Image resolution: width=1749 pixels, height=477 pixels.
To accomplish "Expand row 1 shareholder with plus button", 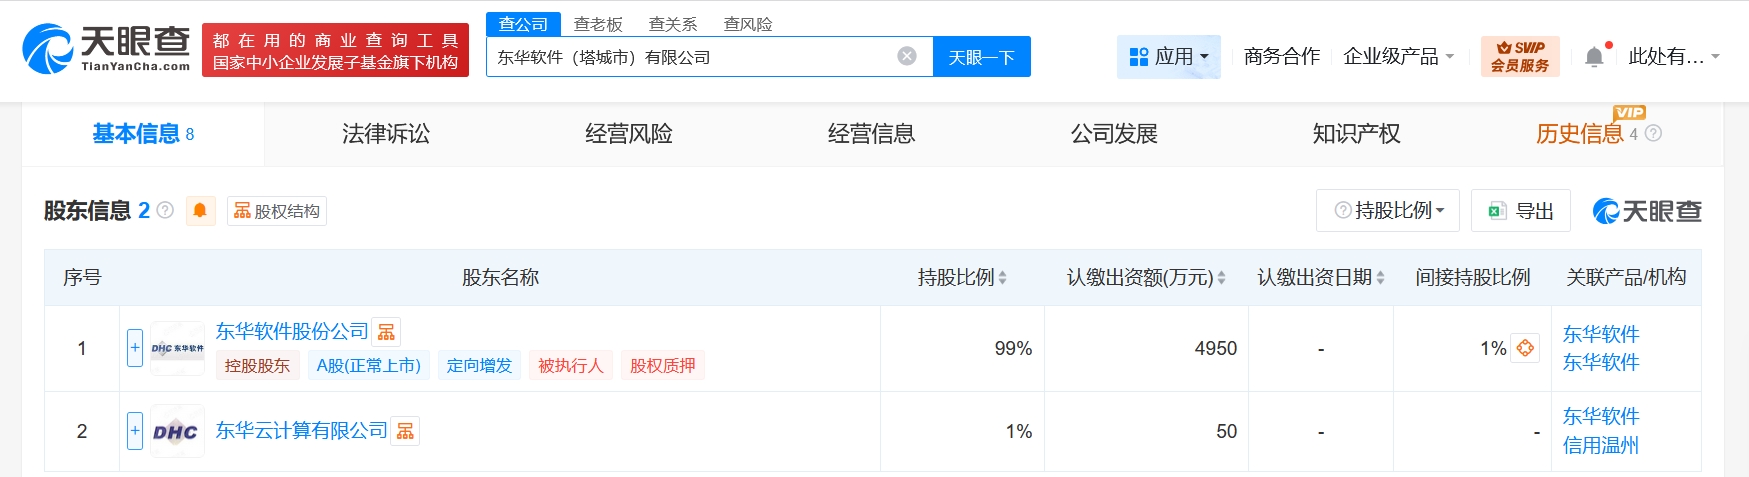I will pos(135,348).
